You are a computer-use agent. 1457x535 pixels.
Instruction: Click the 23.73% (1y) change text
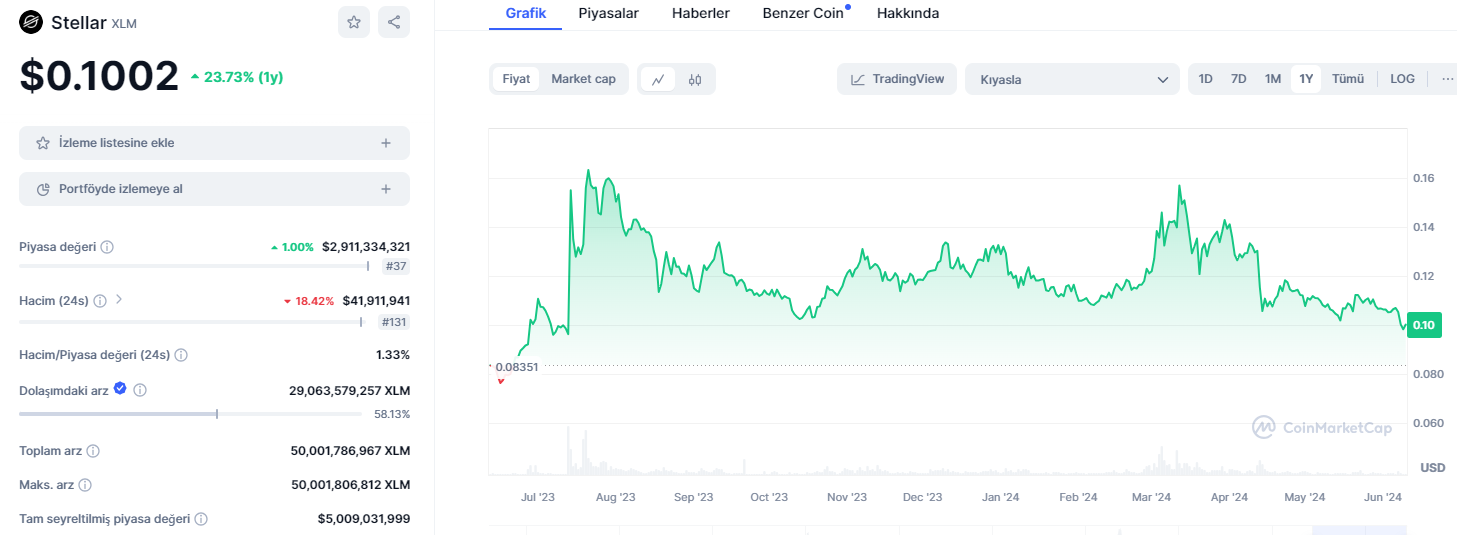pos(236,77)
